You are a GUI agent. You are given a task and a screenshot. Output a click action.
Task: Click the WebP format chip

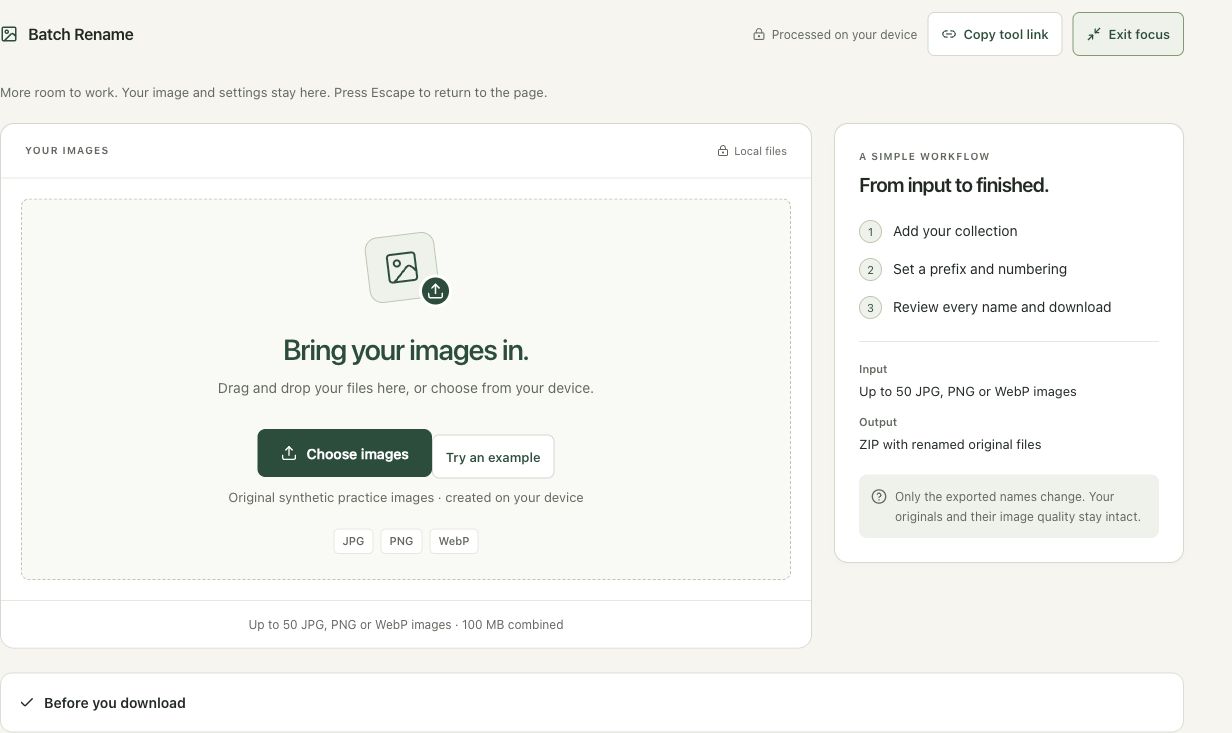click(454, 541)
